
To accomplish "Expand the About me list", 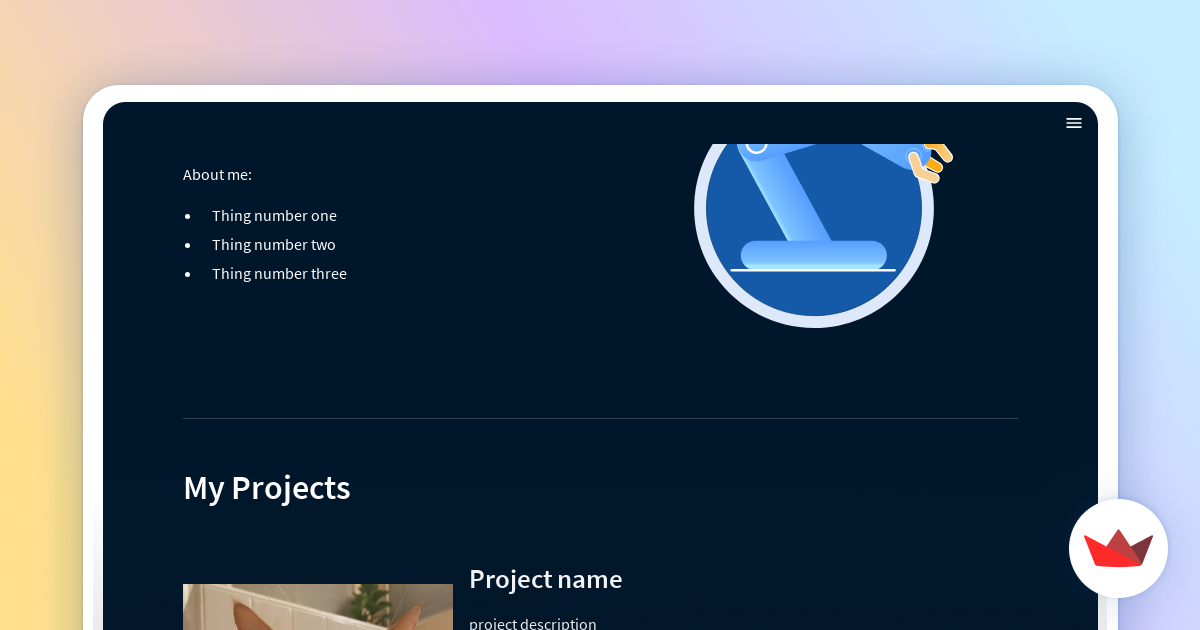I will [217, 174].
